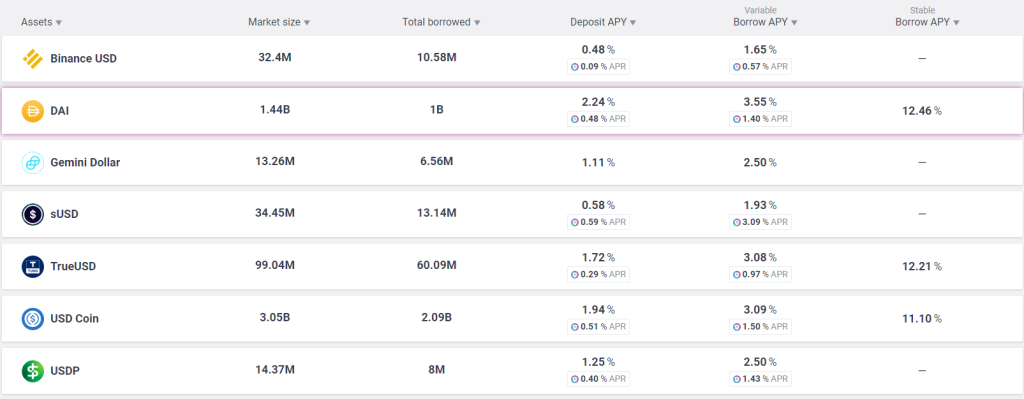
Task: Click the DAI token icon
Action: point(33,111)
